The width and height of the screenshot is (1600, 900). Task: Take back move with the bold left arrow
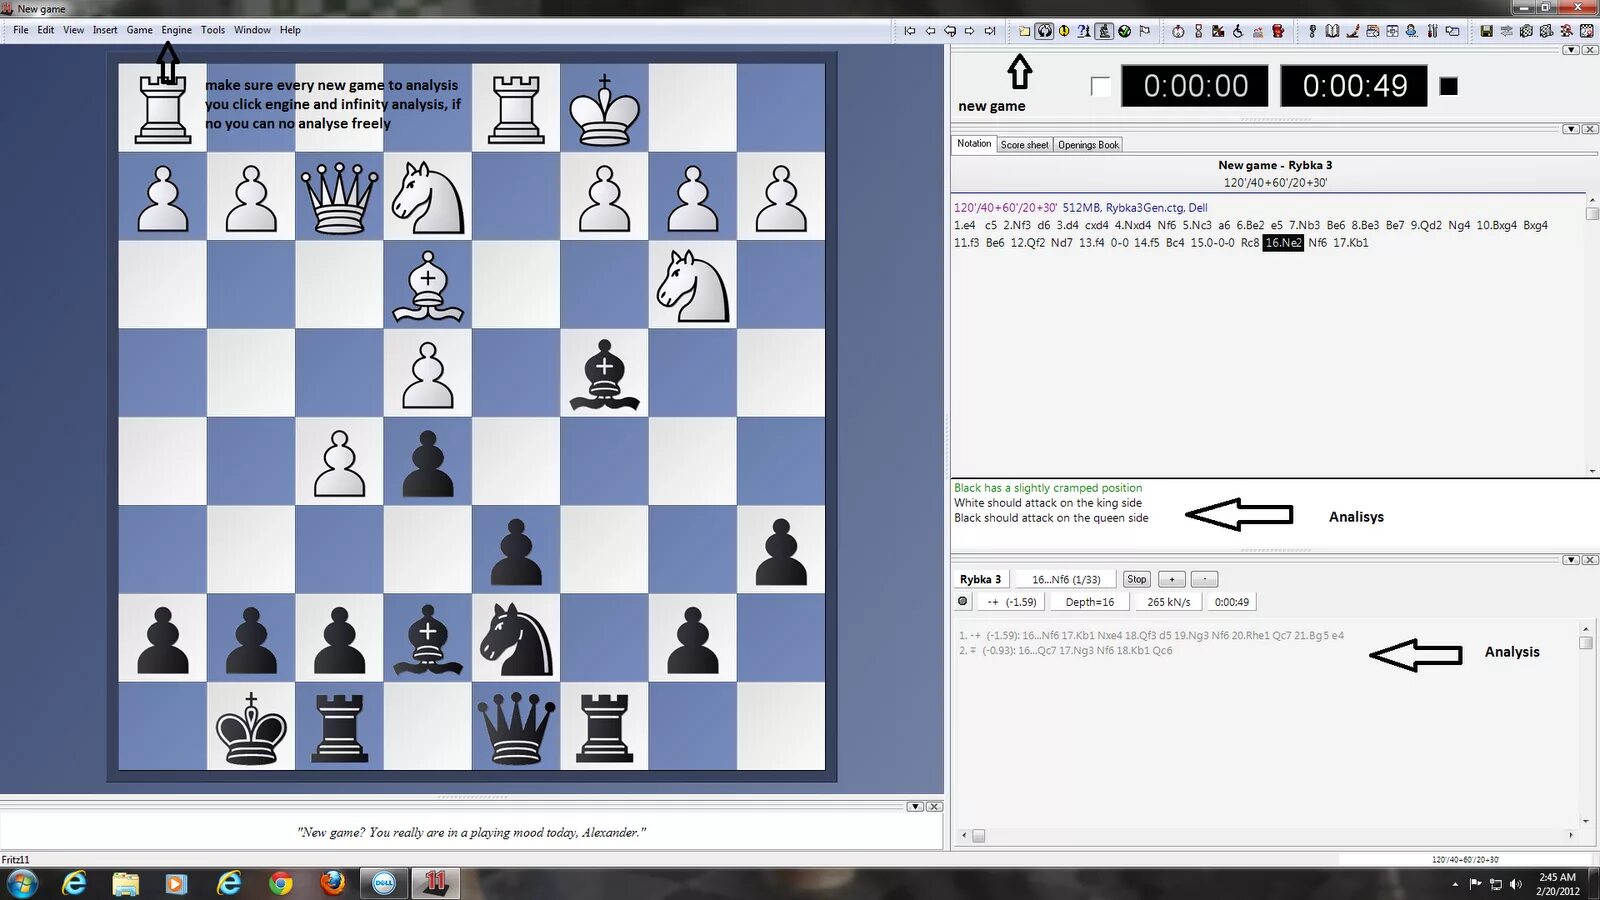tap(950, 31)
